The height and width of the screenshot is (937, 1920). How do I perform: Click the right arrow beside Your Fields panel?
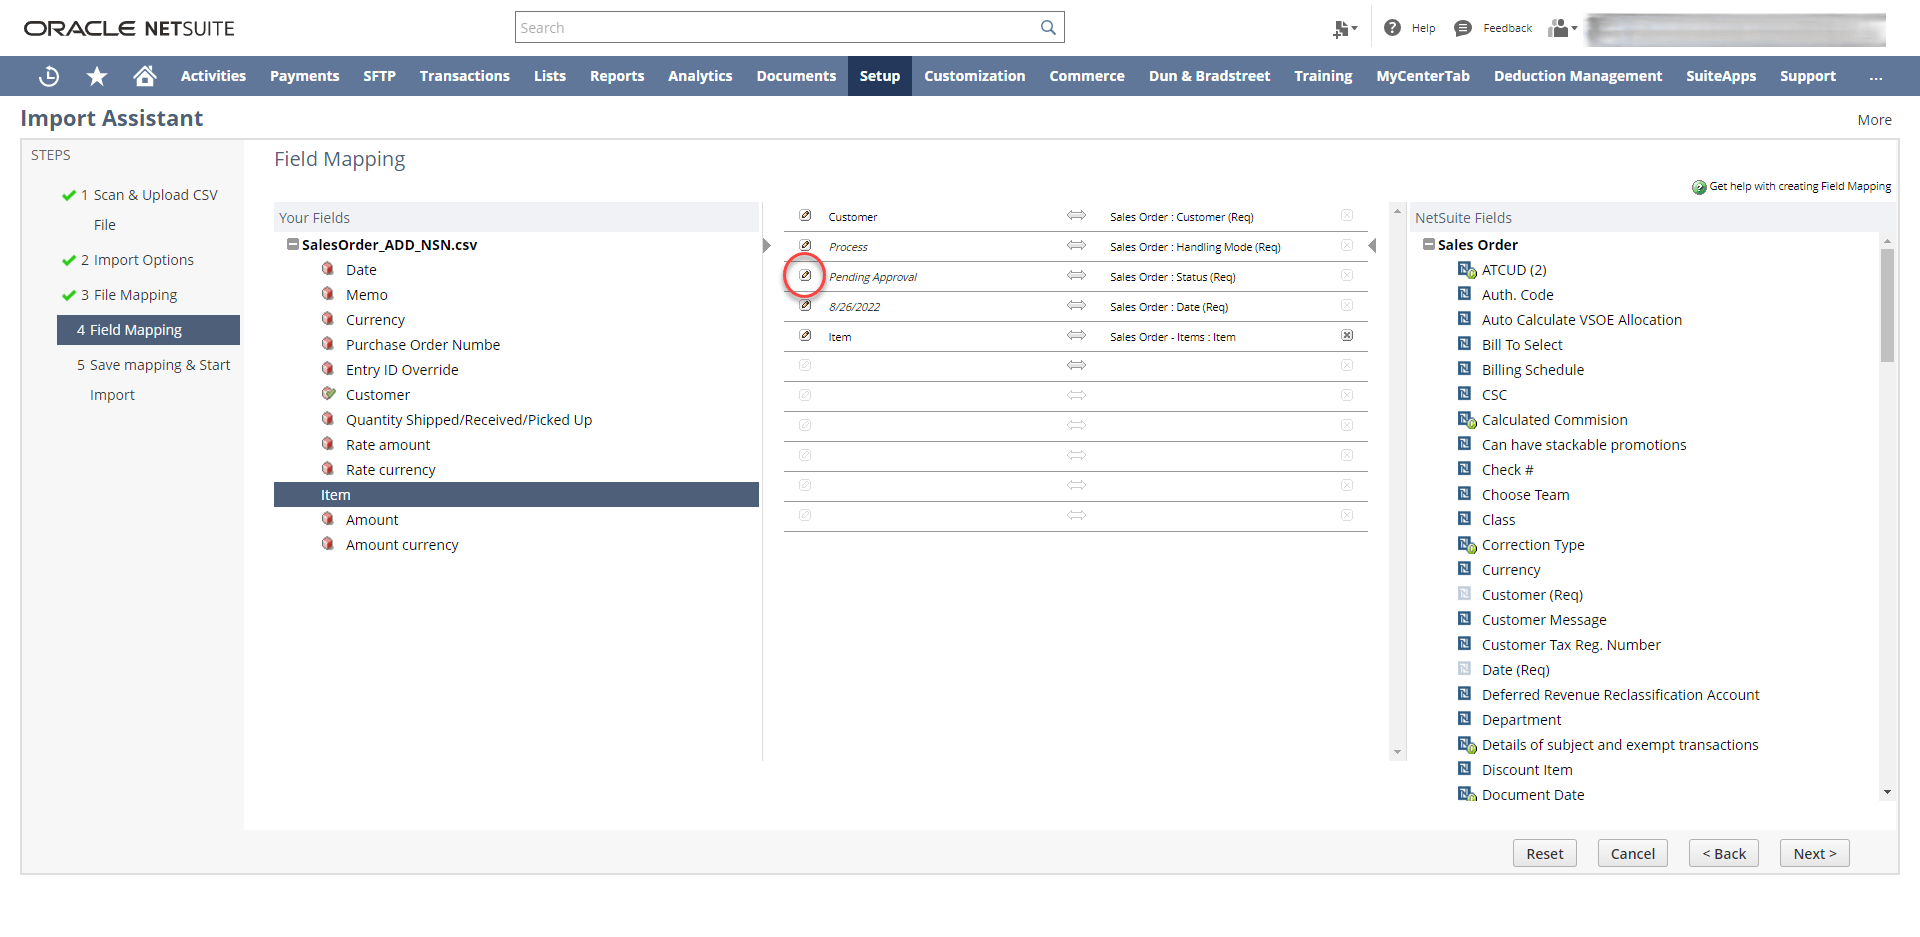(767, 246)
